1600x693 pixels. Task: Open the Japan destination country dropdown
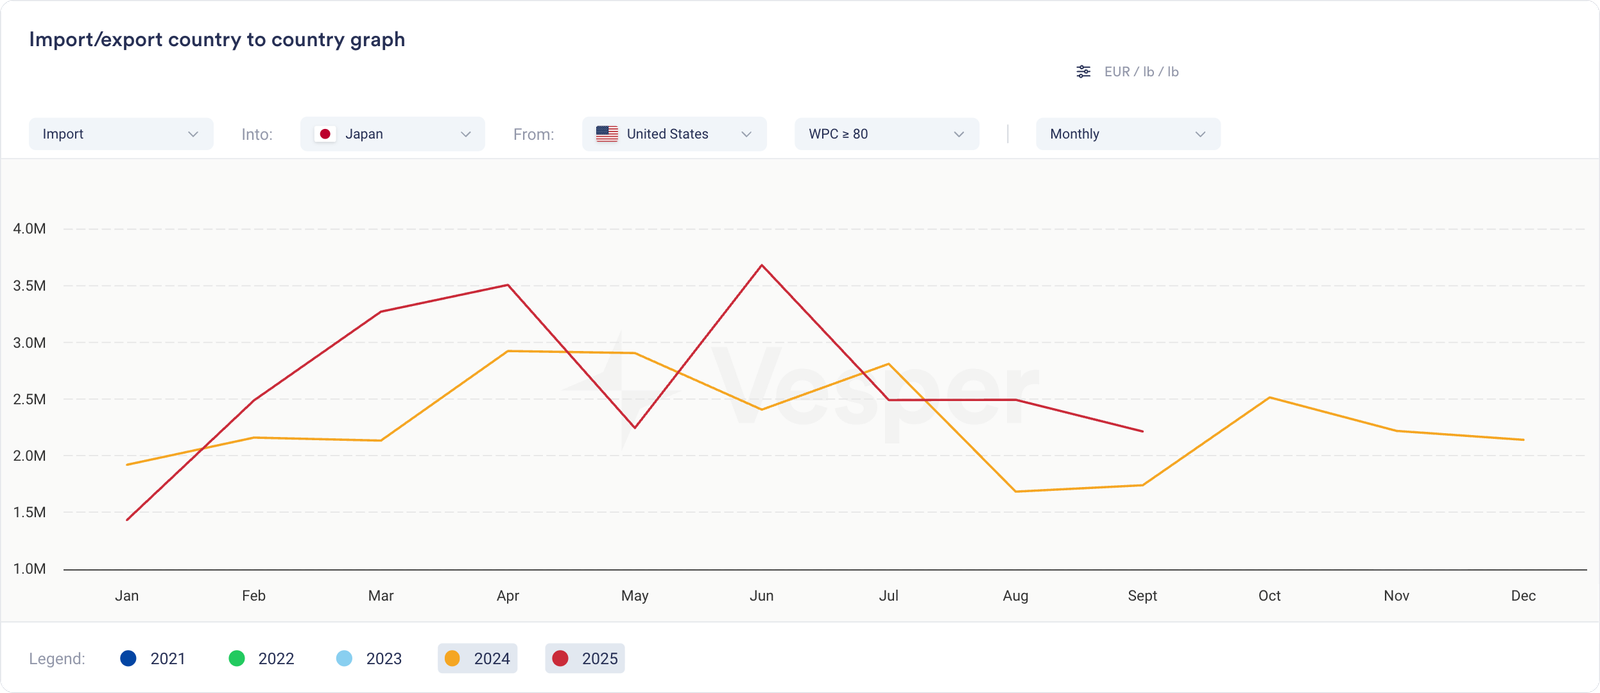tap(392, 134)
